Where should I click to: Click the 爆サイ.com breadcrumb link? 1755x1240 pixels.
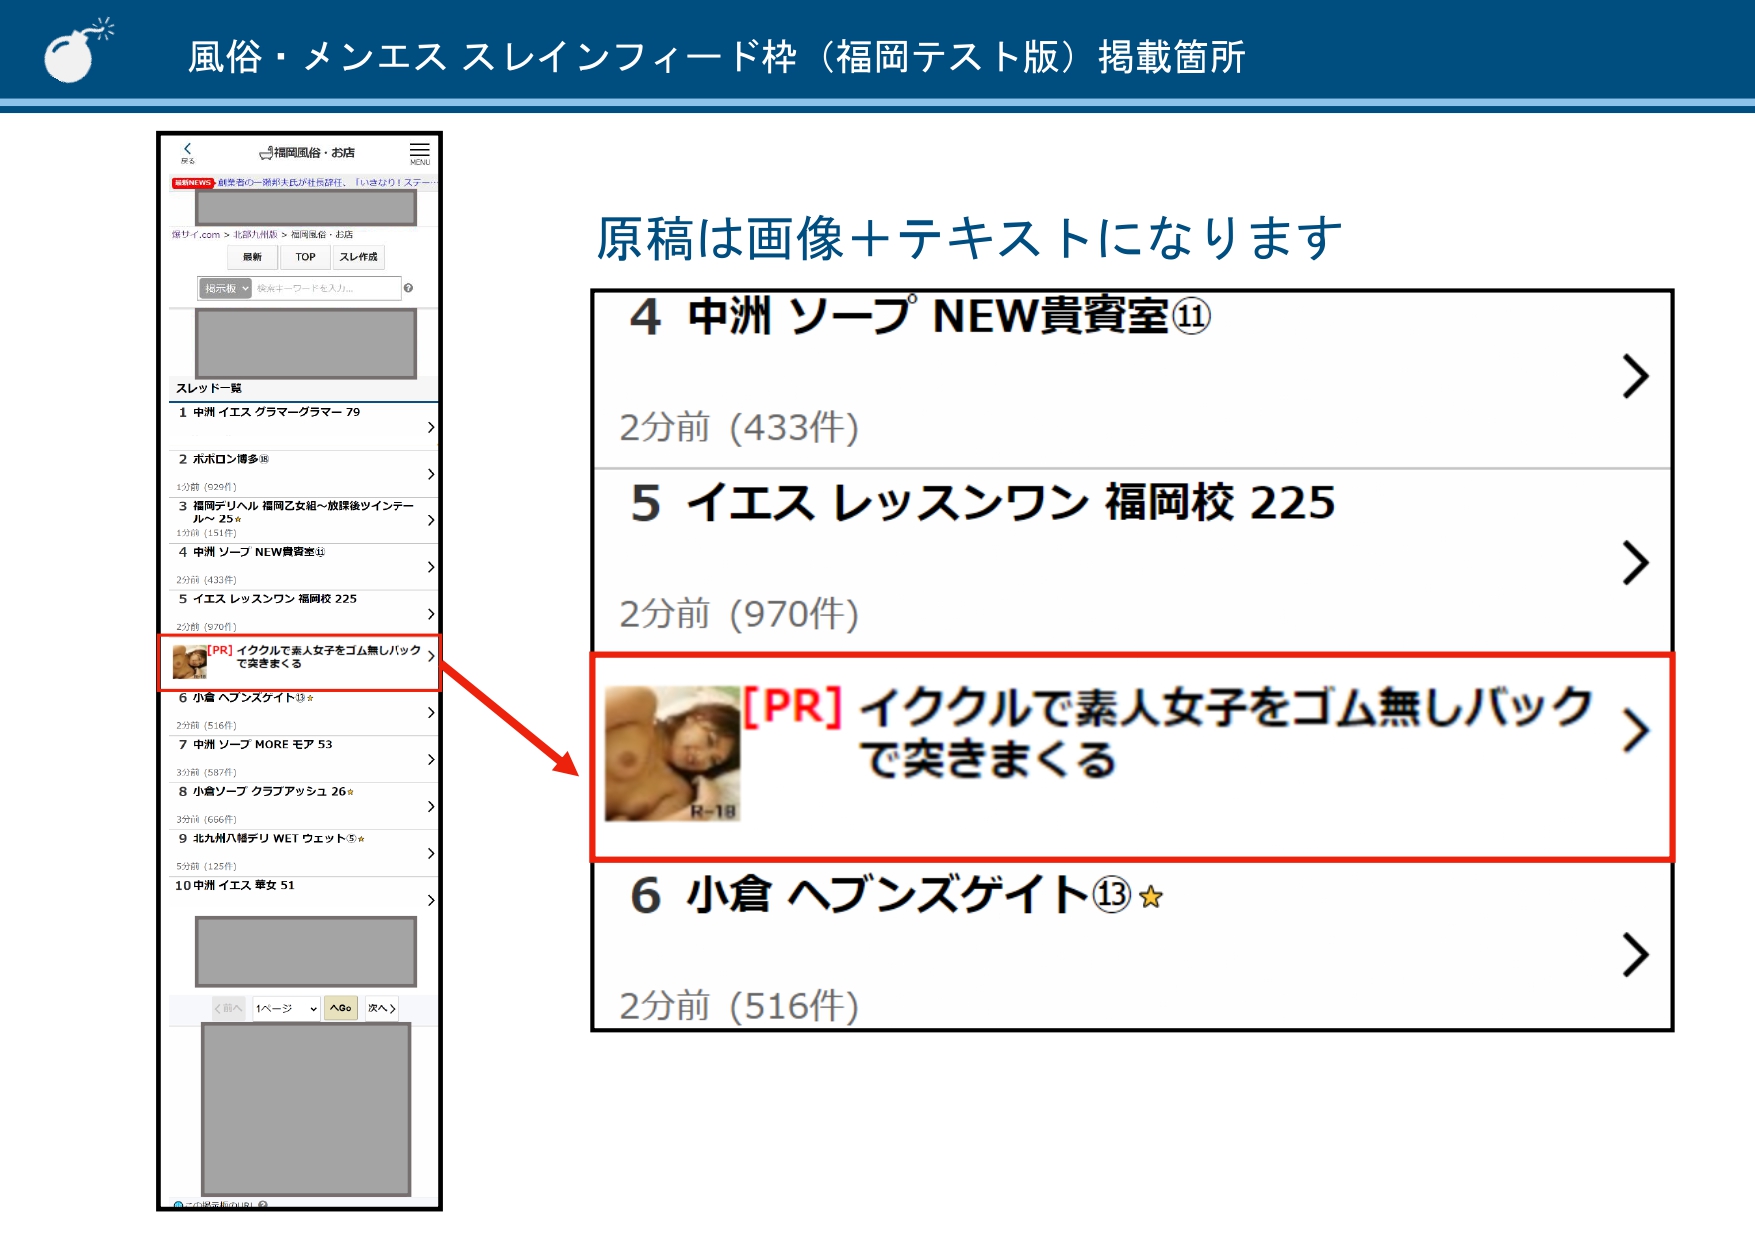(x=196, y=235)
